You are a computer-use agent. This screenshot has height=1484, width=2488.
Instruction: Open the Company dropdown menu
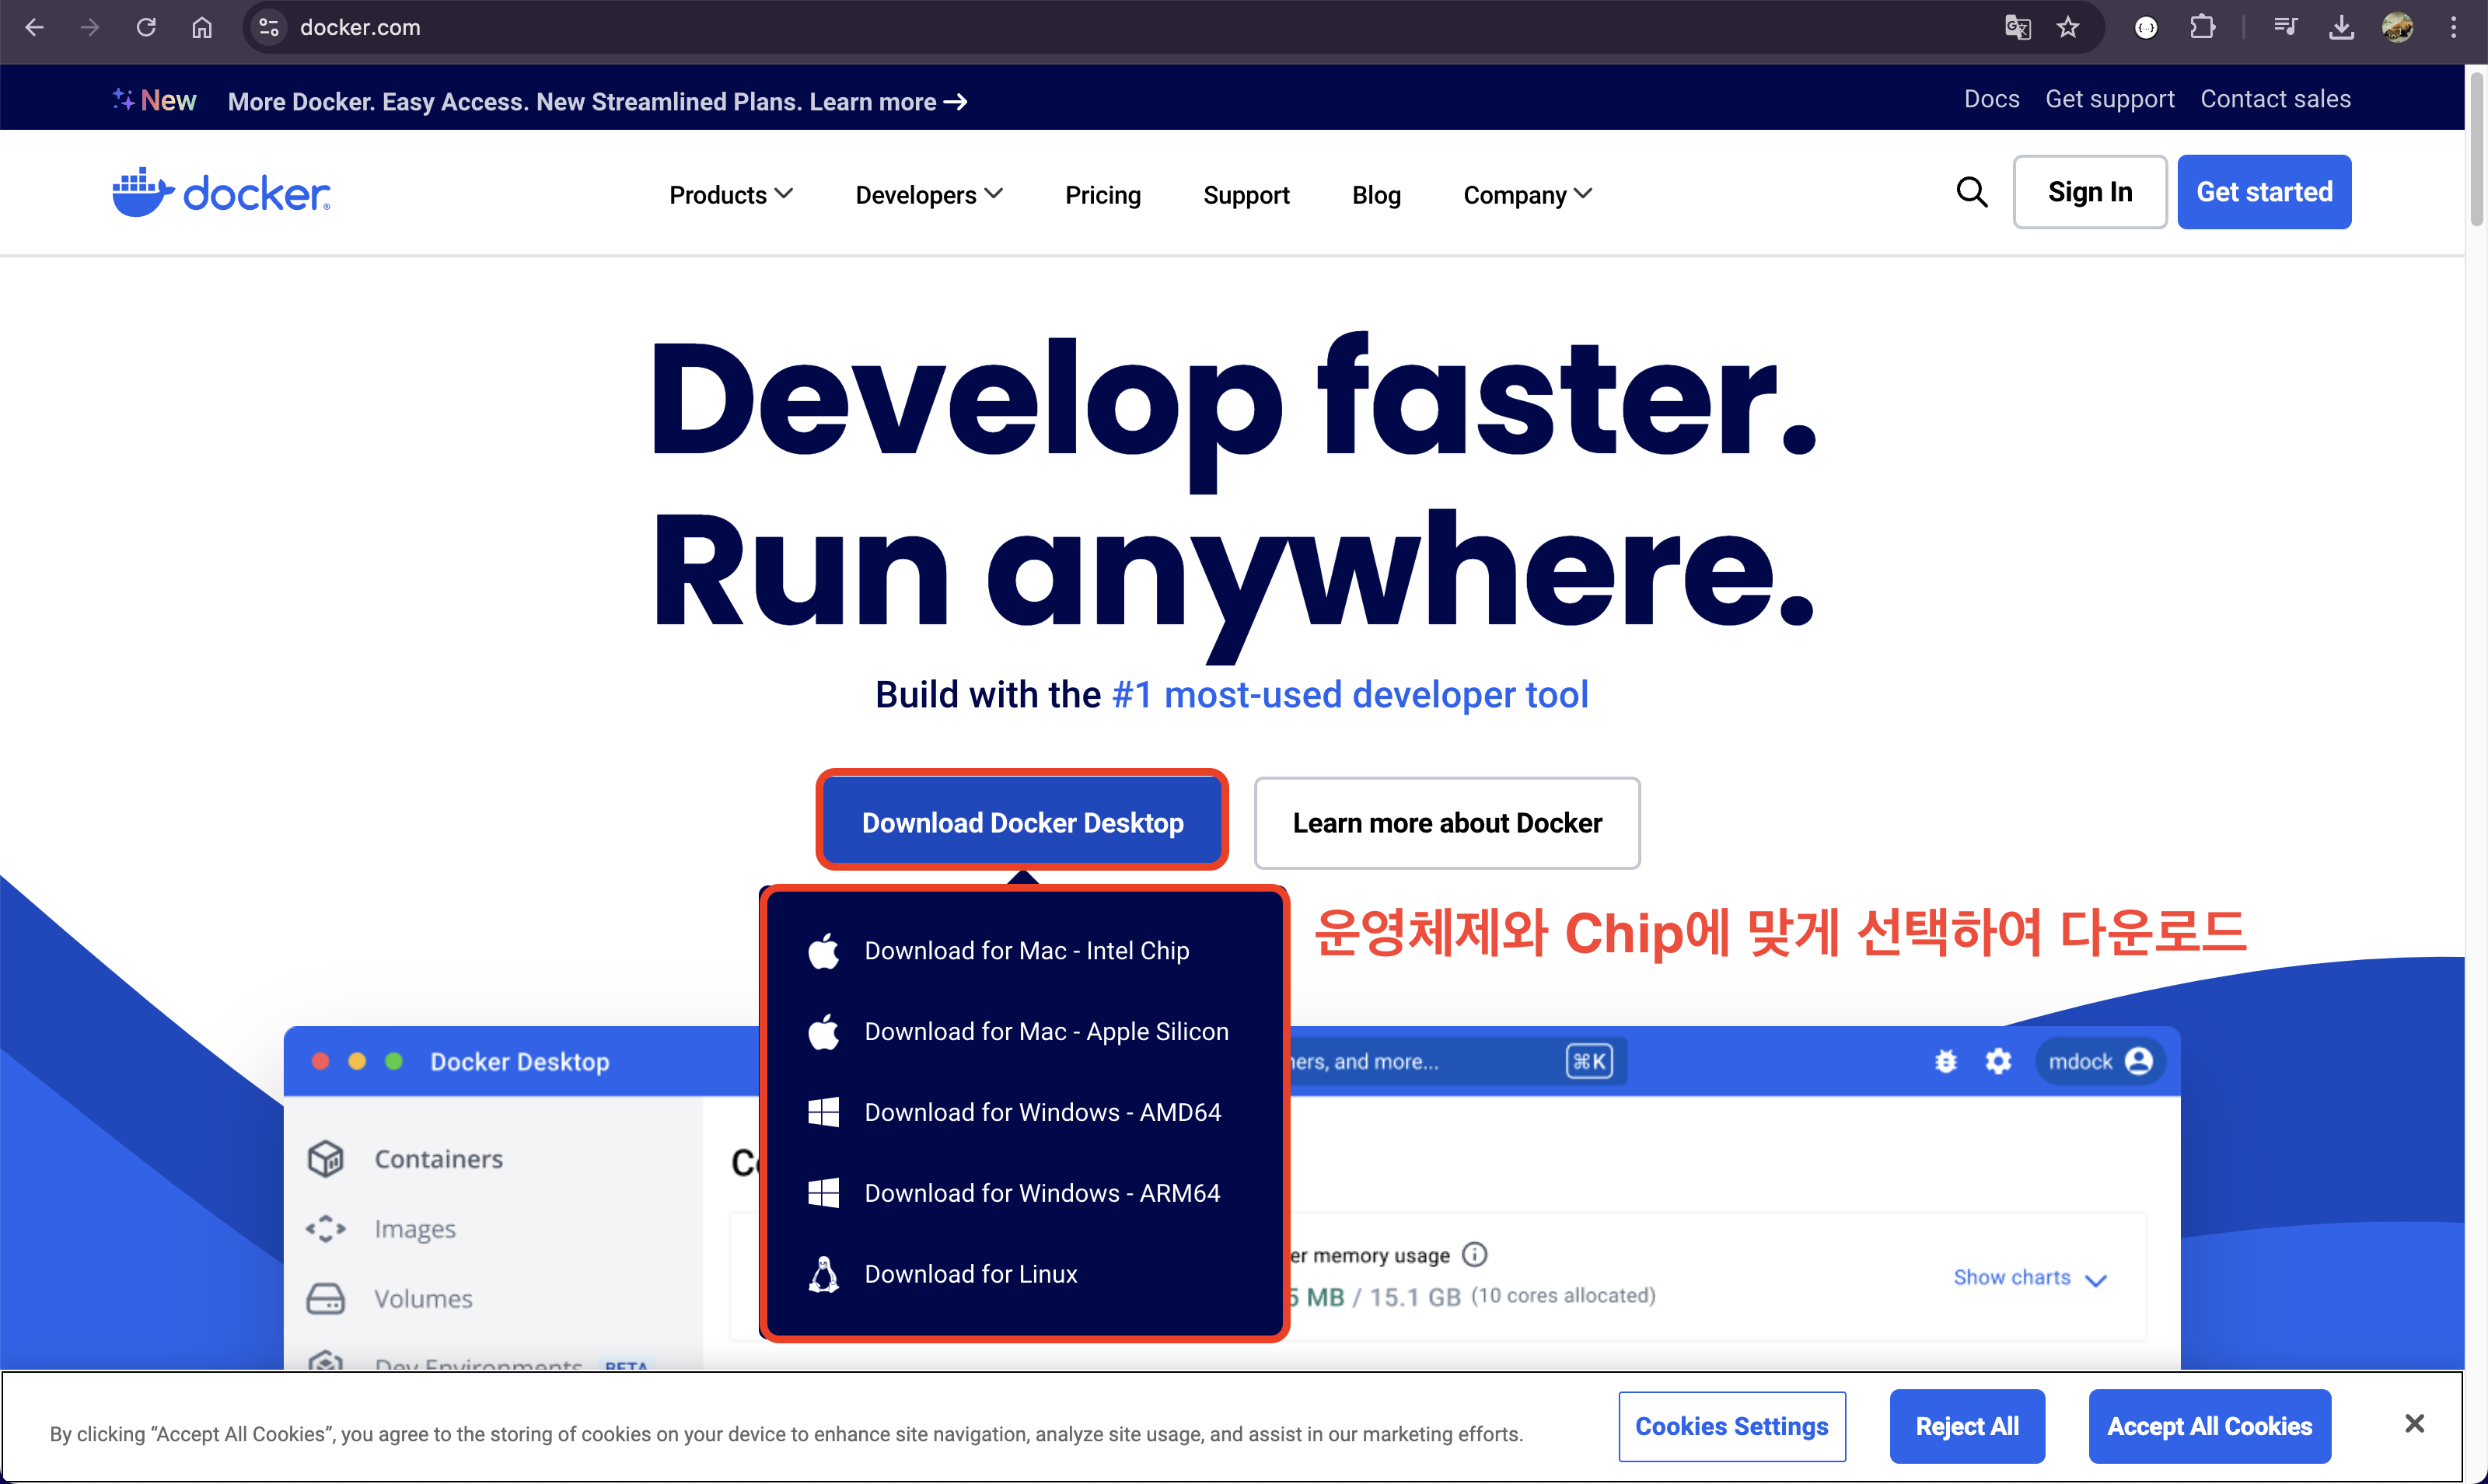click(x=1526, y=195)
